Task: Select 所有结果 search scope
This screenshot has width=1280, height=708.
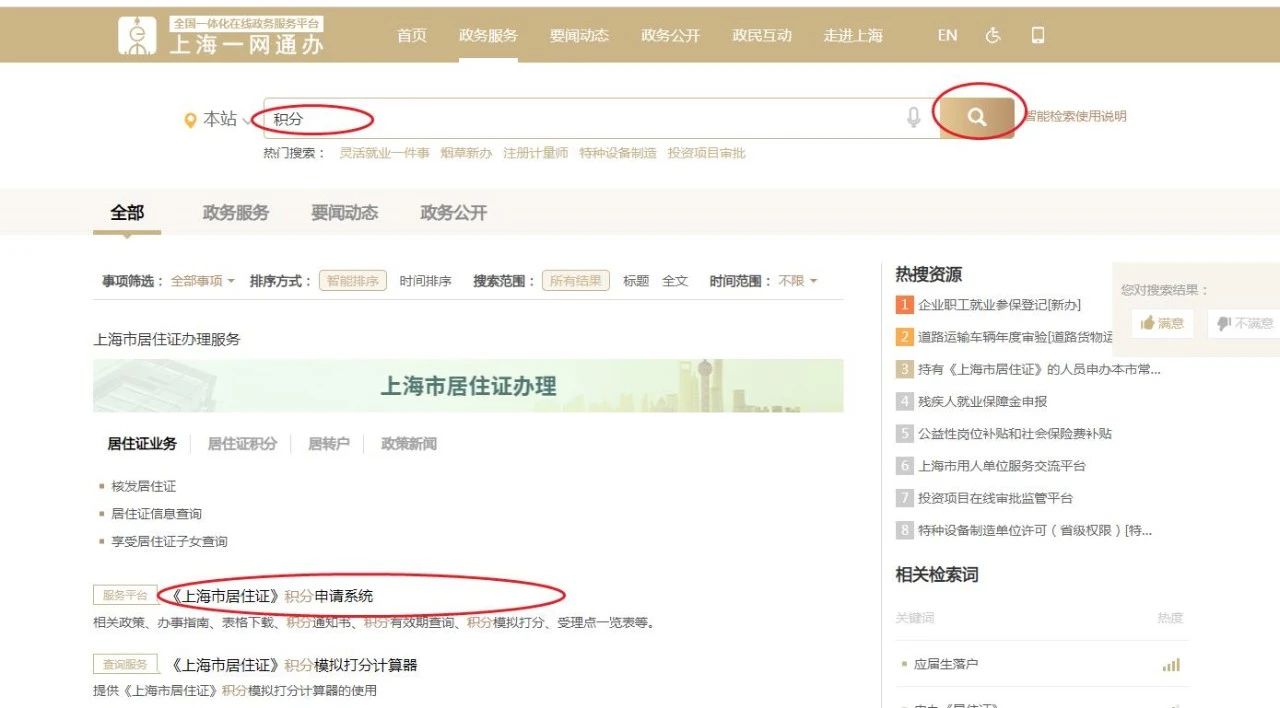Action: (x=576, y=281)
